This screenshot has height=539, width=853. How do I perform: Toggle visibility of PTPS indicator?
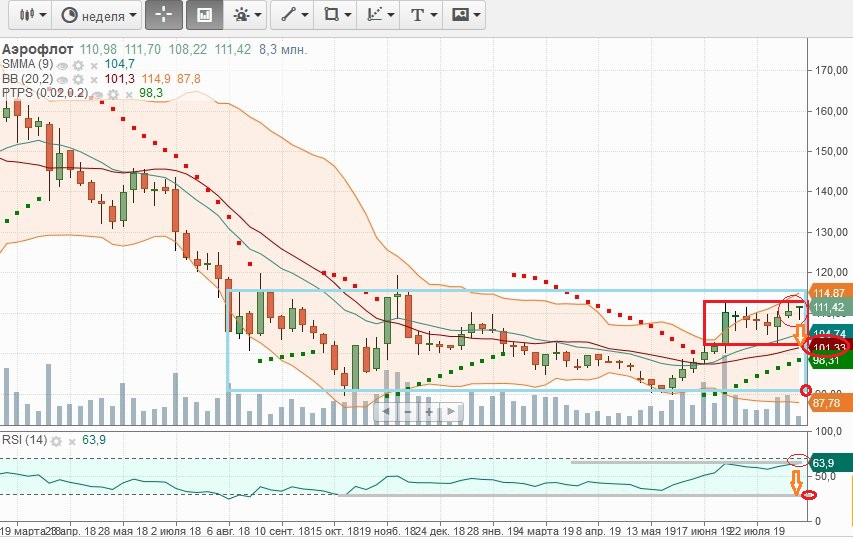pyautogui.click(x=97, y=93)
